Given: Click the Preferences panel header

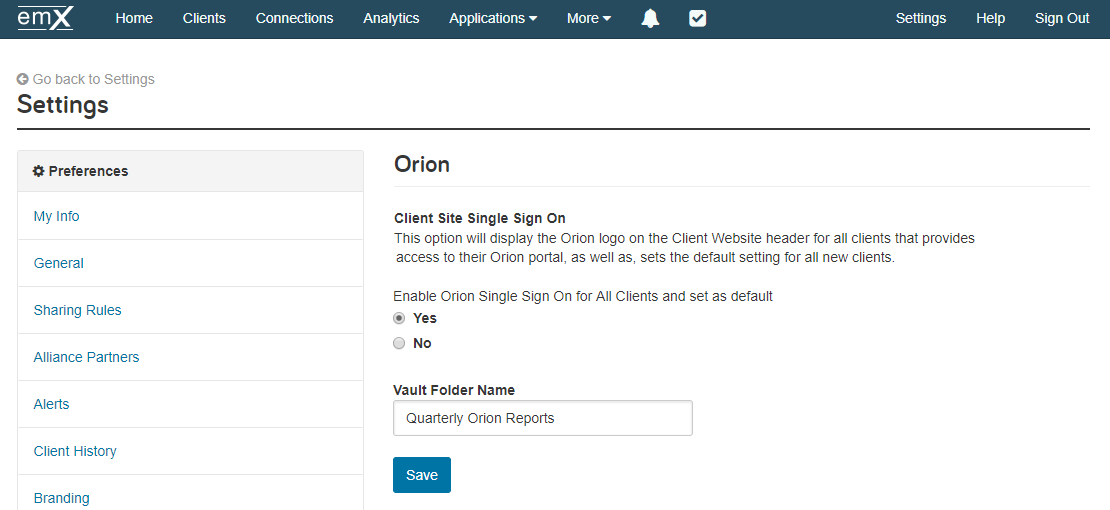Looking at the screenshot, I should click(x=190, y=171).
